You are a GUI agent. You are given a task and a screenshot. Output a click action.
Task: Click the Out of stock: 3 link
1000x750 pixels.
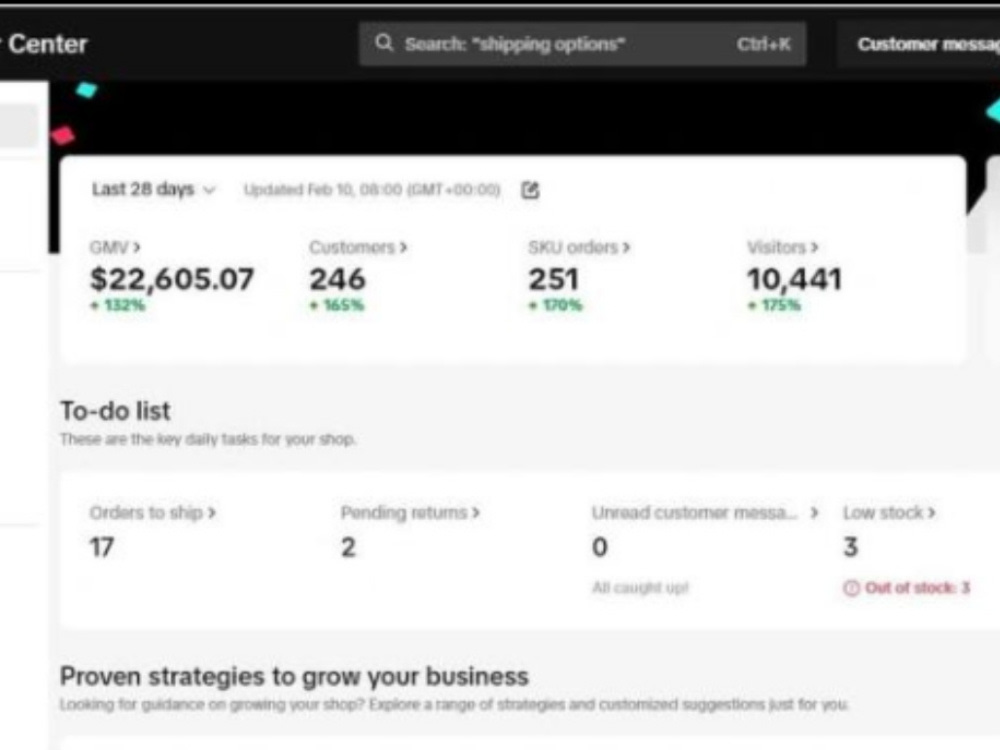pos(917,588)
